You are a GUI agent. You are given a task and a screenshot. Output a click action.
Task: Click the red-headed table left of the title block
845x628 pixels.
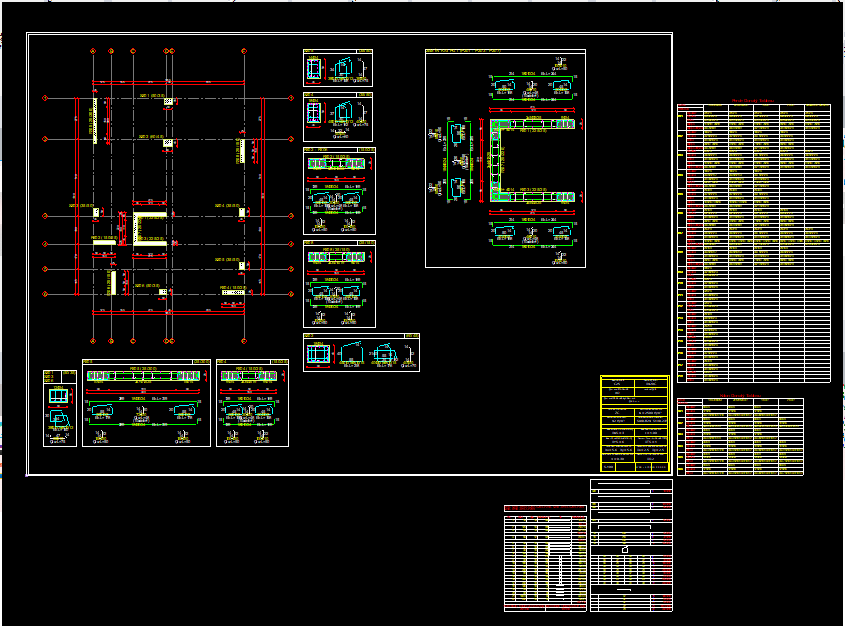tap(545, 558)
